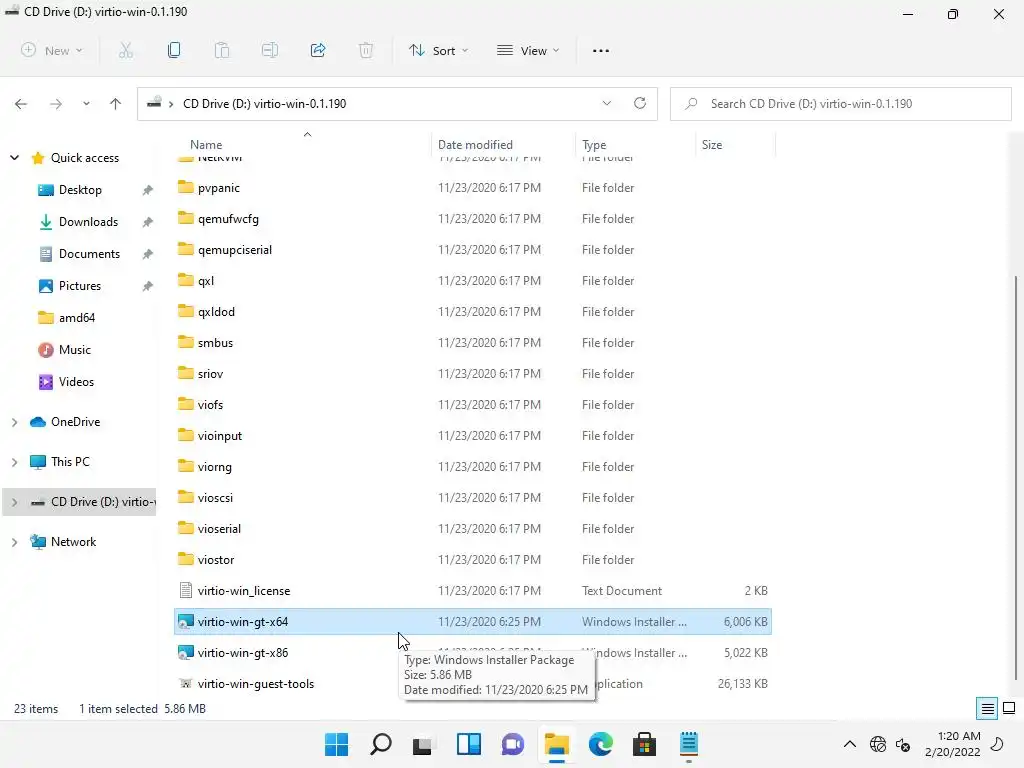Image resolution: width=1024 pixels, height=768 pixels.
Task: Open Widgets from the taskbar
Action: (x=469, y=744)
